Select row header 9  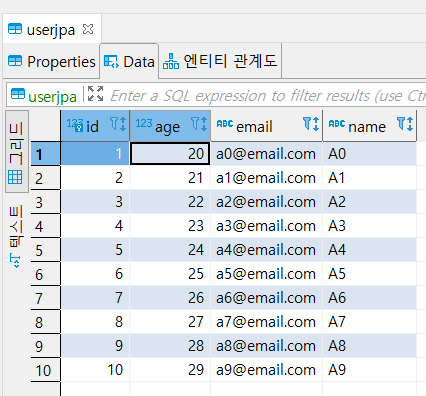46,346
